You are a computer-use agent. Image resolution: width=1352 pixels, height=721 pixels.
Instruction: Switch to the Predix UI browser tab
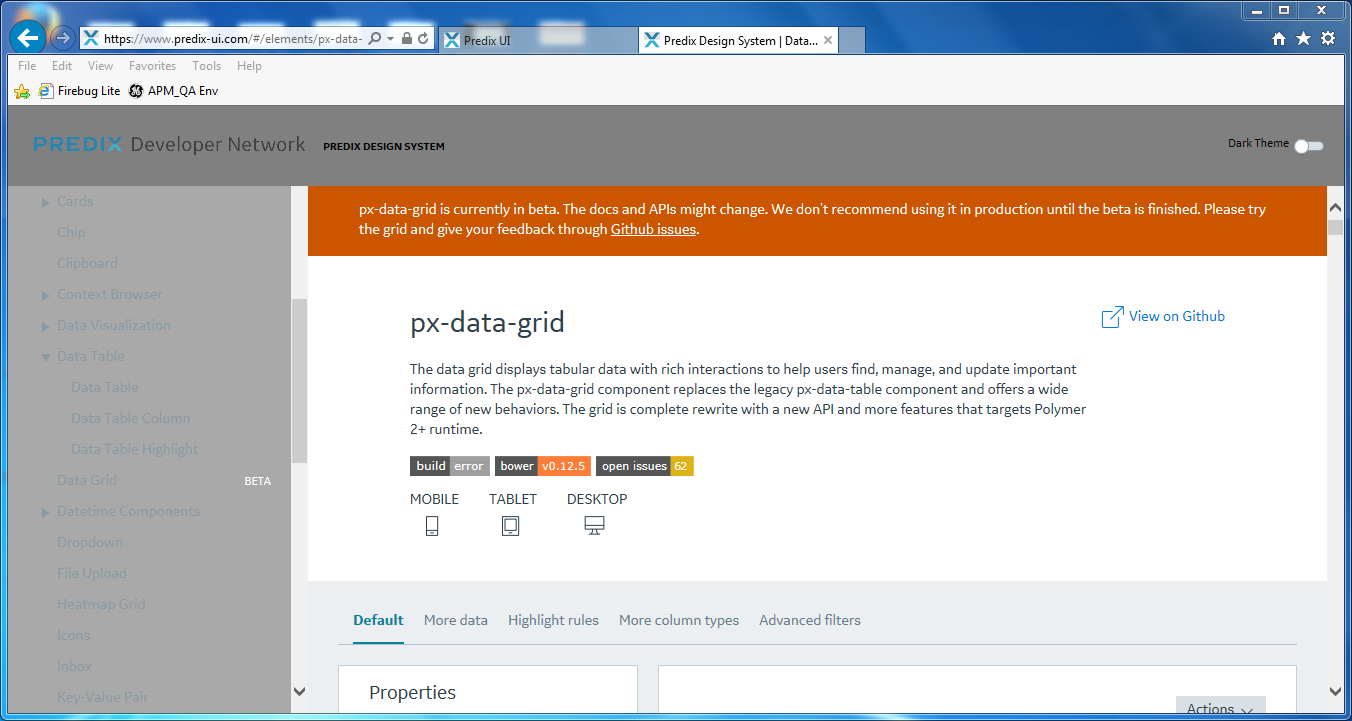click(538, 41)
